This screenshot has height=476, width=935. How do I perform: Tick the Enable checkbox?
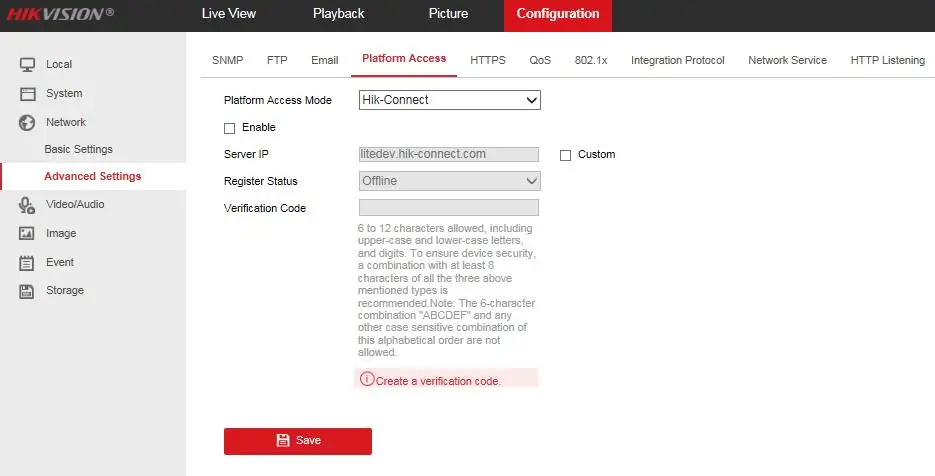coord(230,128)
